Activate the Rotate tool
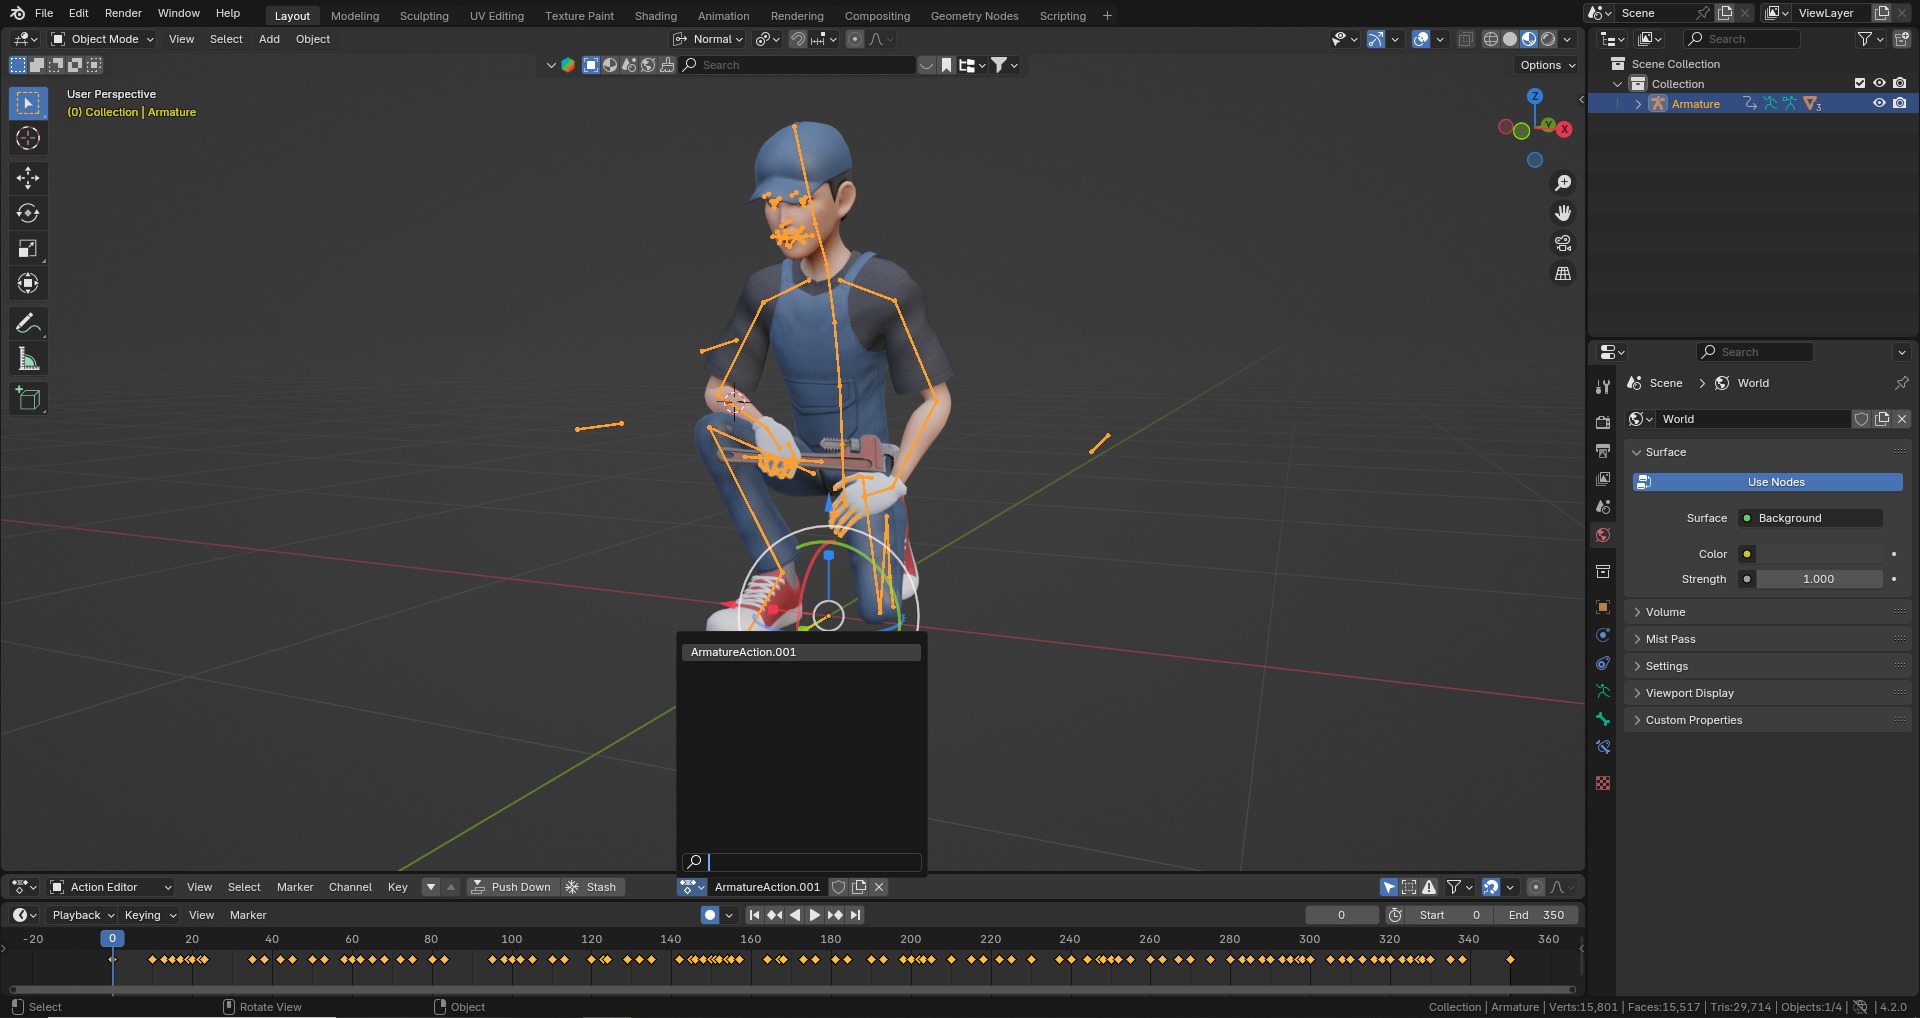The height and width of the screenshot is (1018, 1920). pyautogui.click(x=28, y=213)
